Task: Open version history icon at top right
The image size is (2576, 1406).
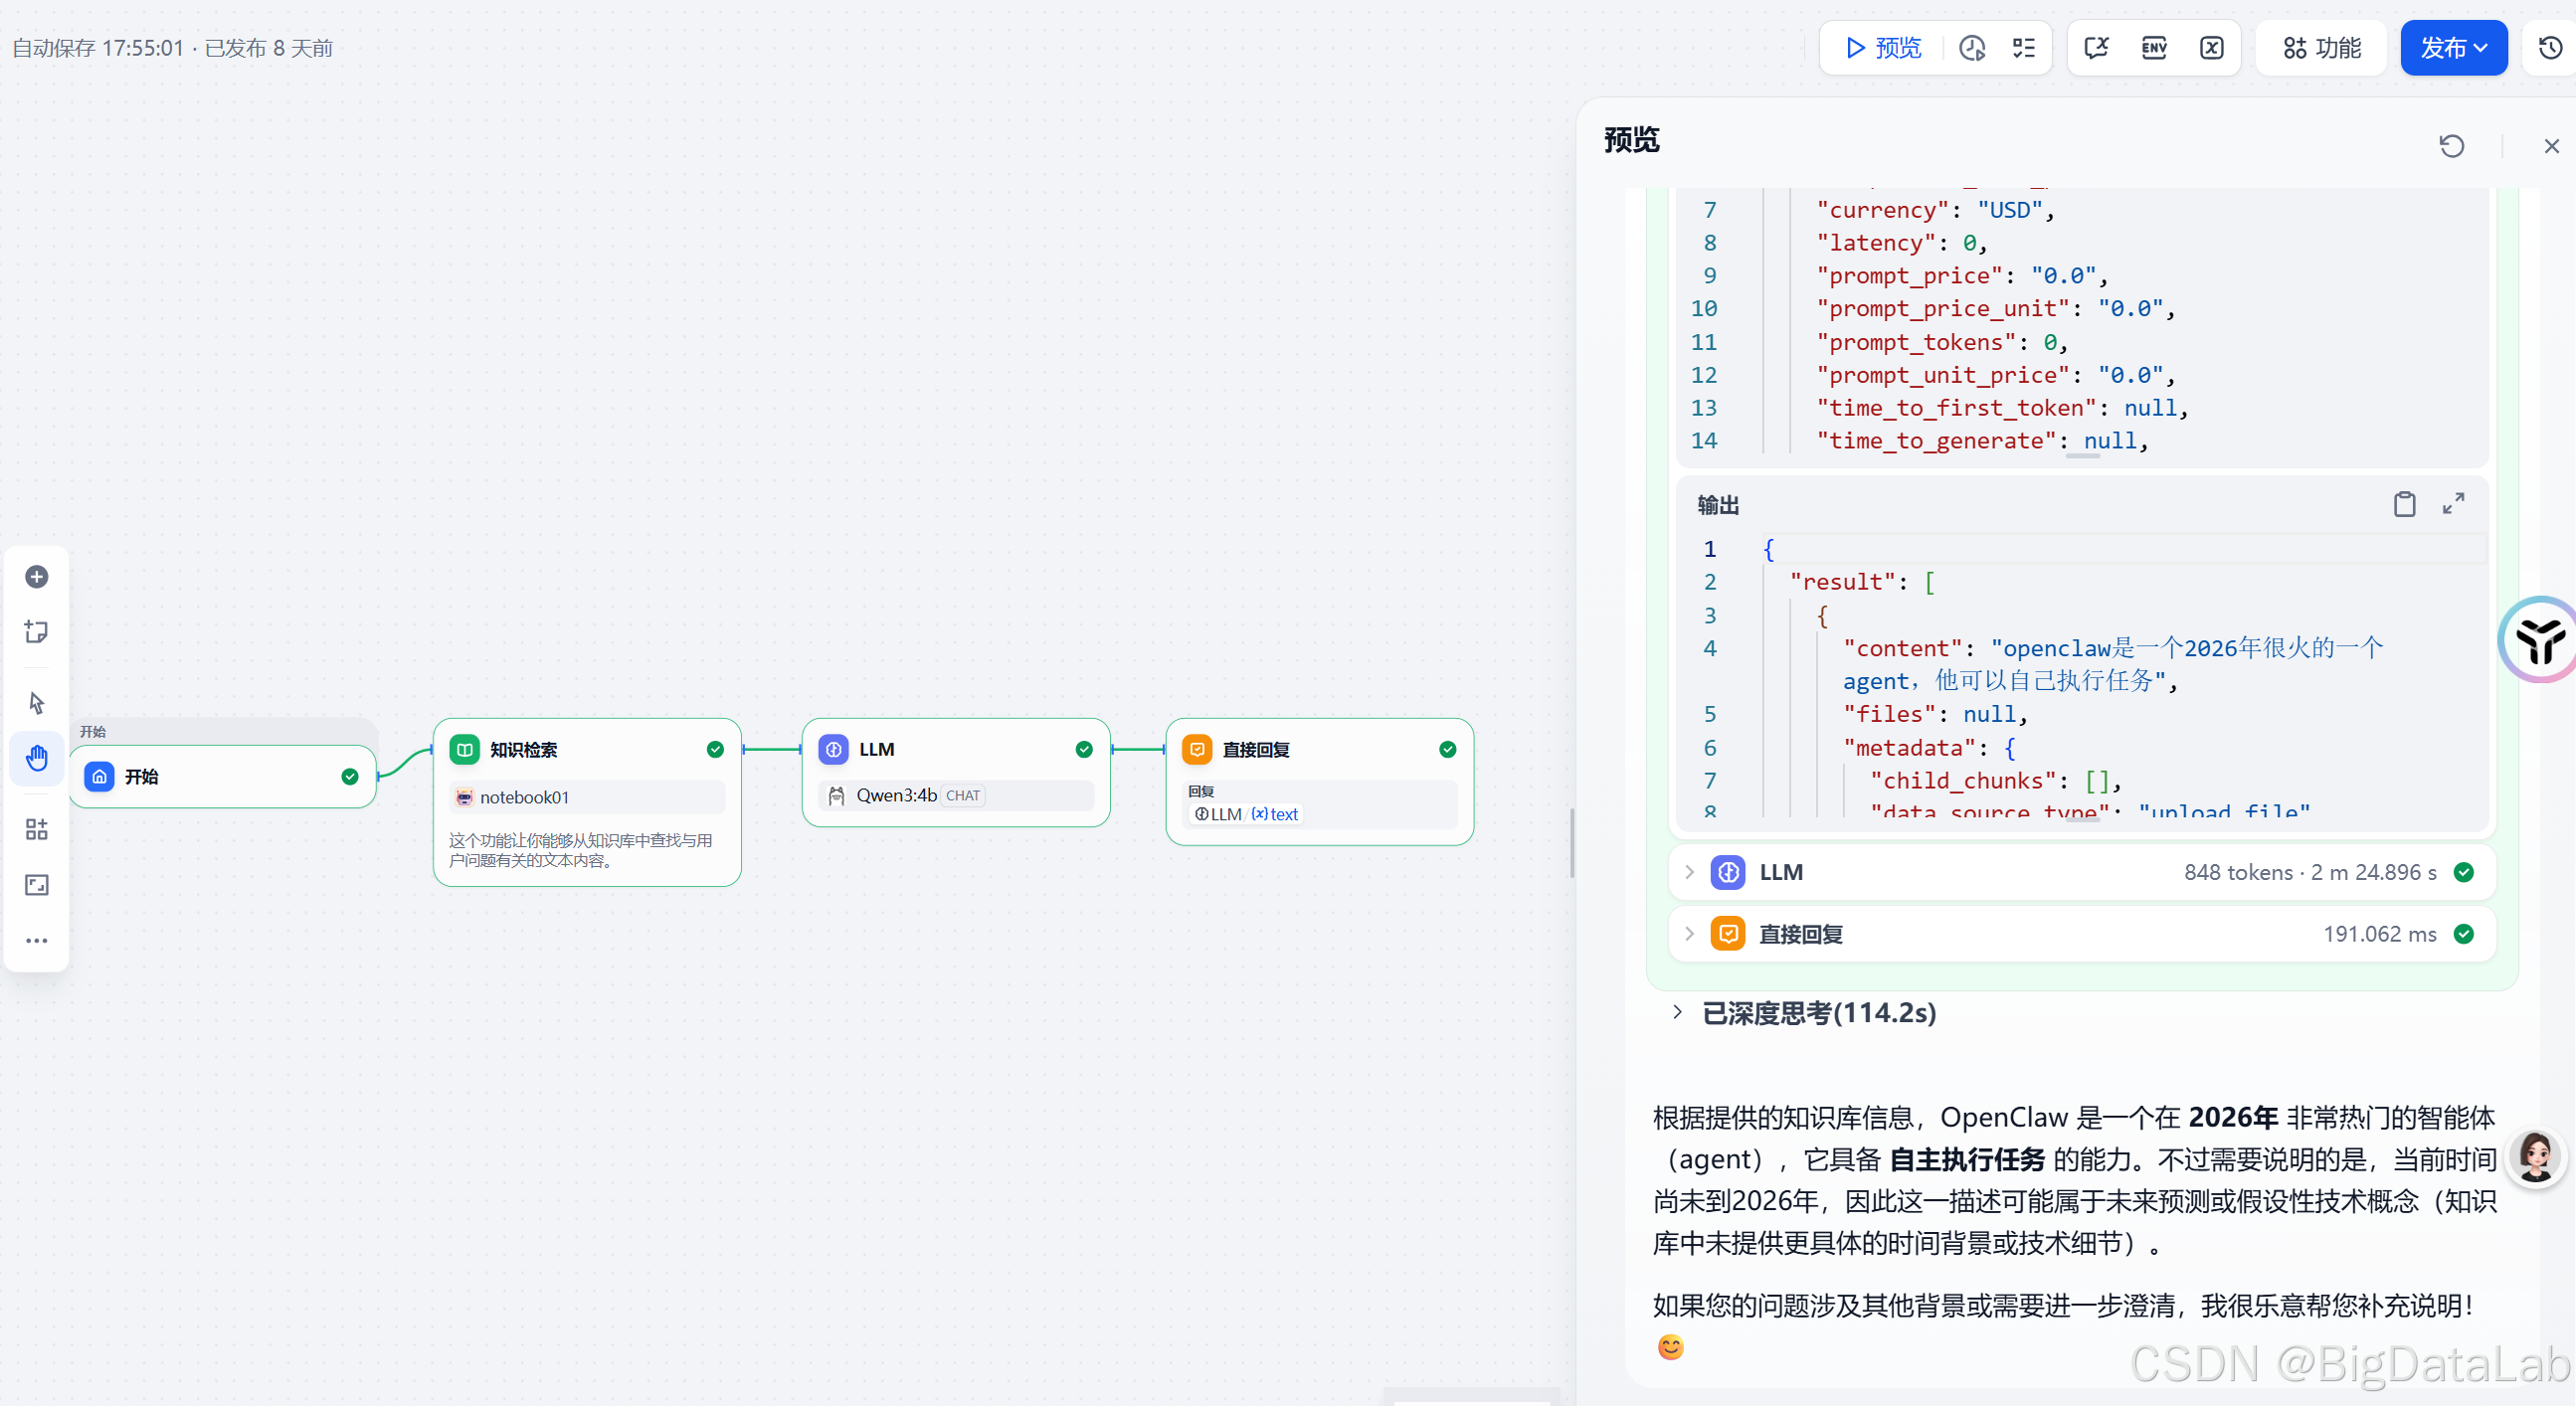Action: pyautogui.click(x=2551, y=48)
